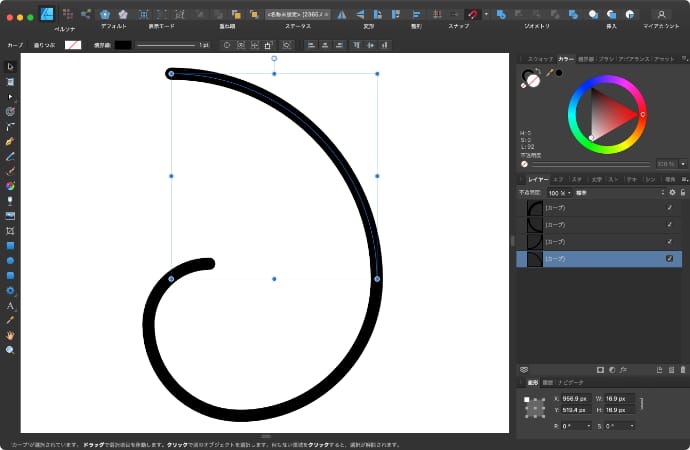Image resolution: width=690 pixels, height=450 pixels.
Task: Activate the Move tool arrow
Action: [x=10, y=66]
